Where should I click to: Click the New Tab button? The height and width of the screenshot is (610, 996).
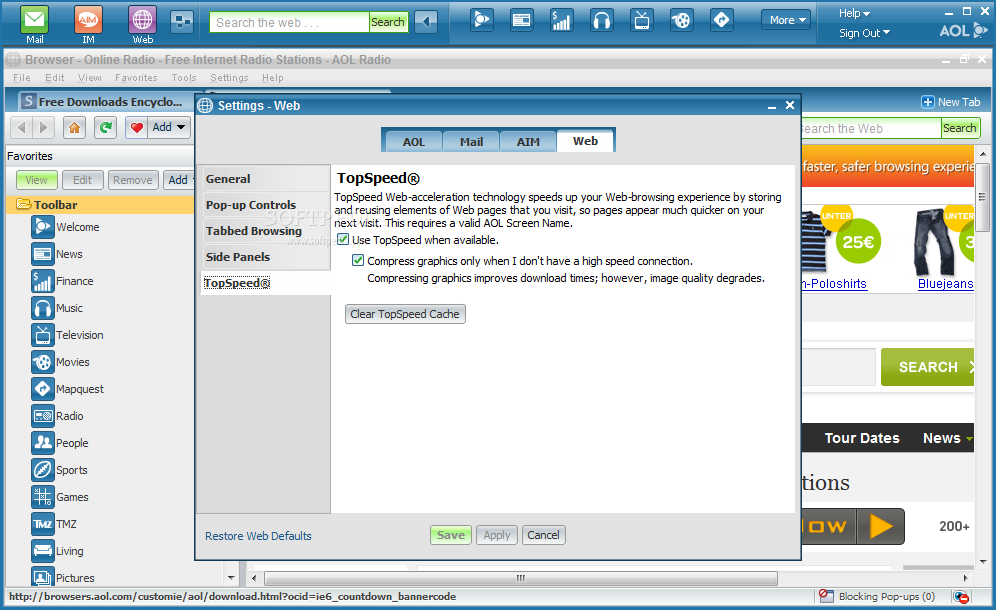click(x=951, y=102)
